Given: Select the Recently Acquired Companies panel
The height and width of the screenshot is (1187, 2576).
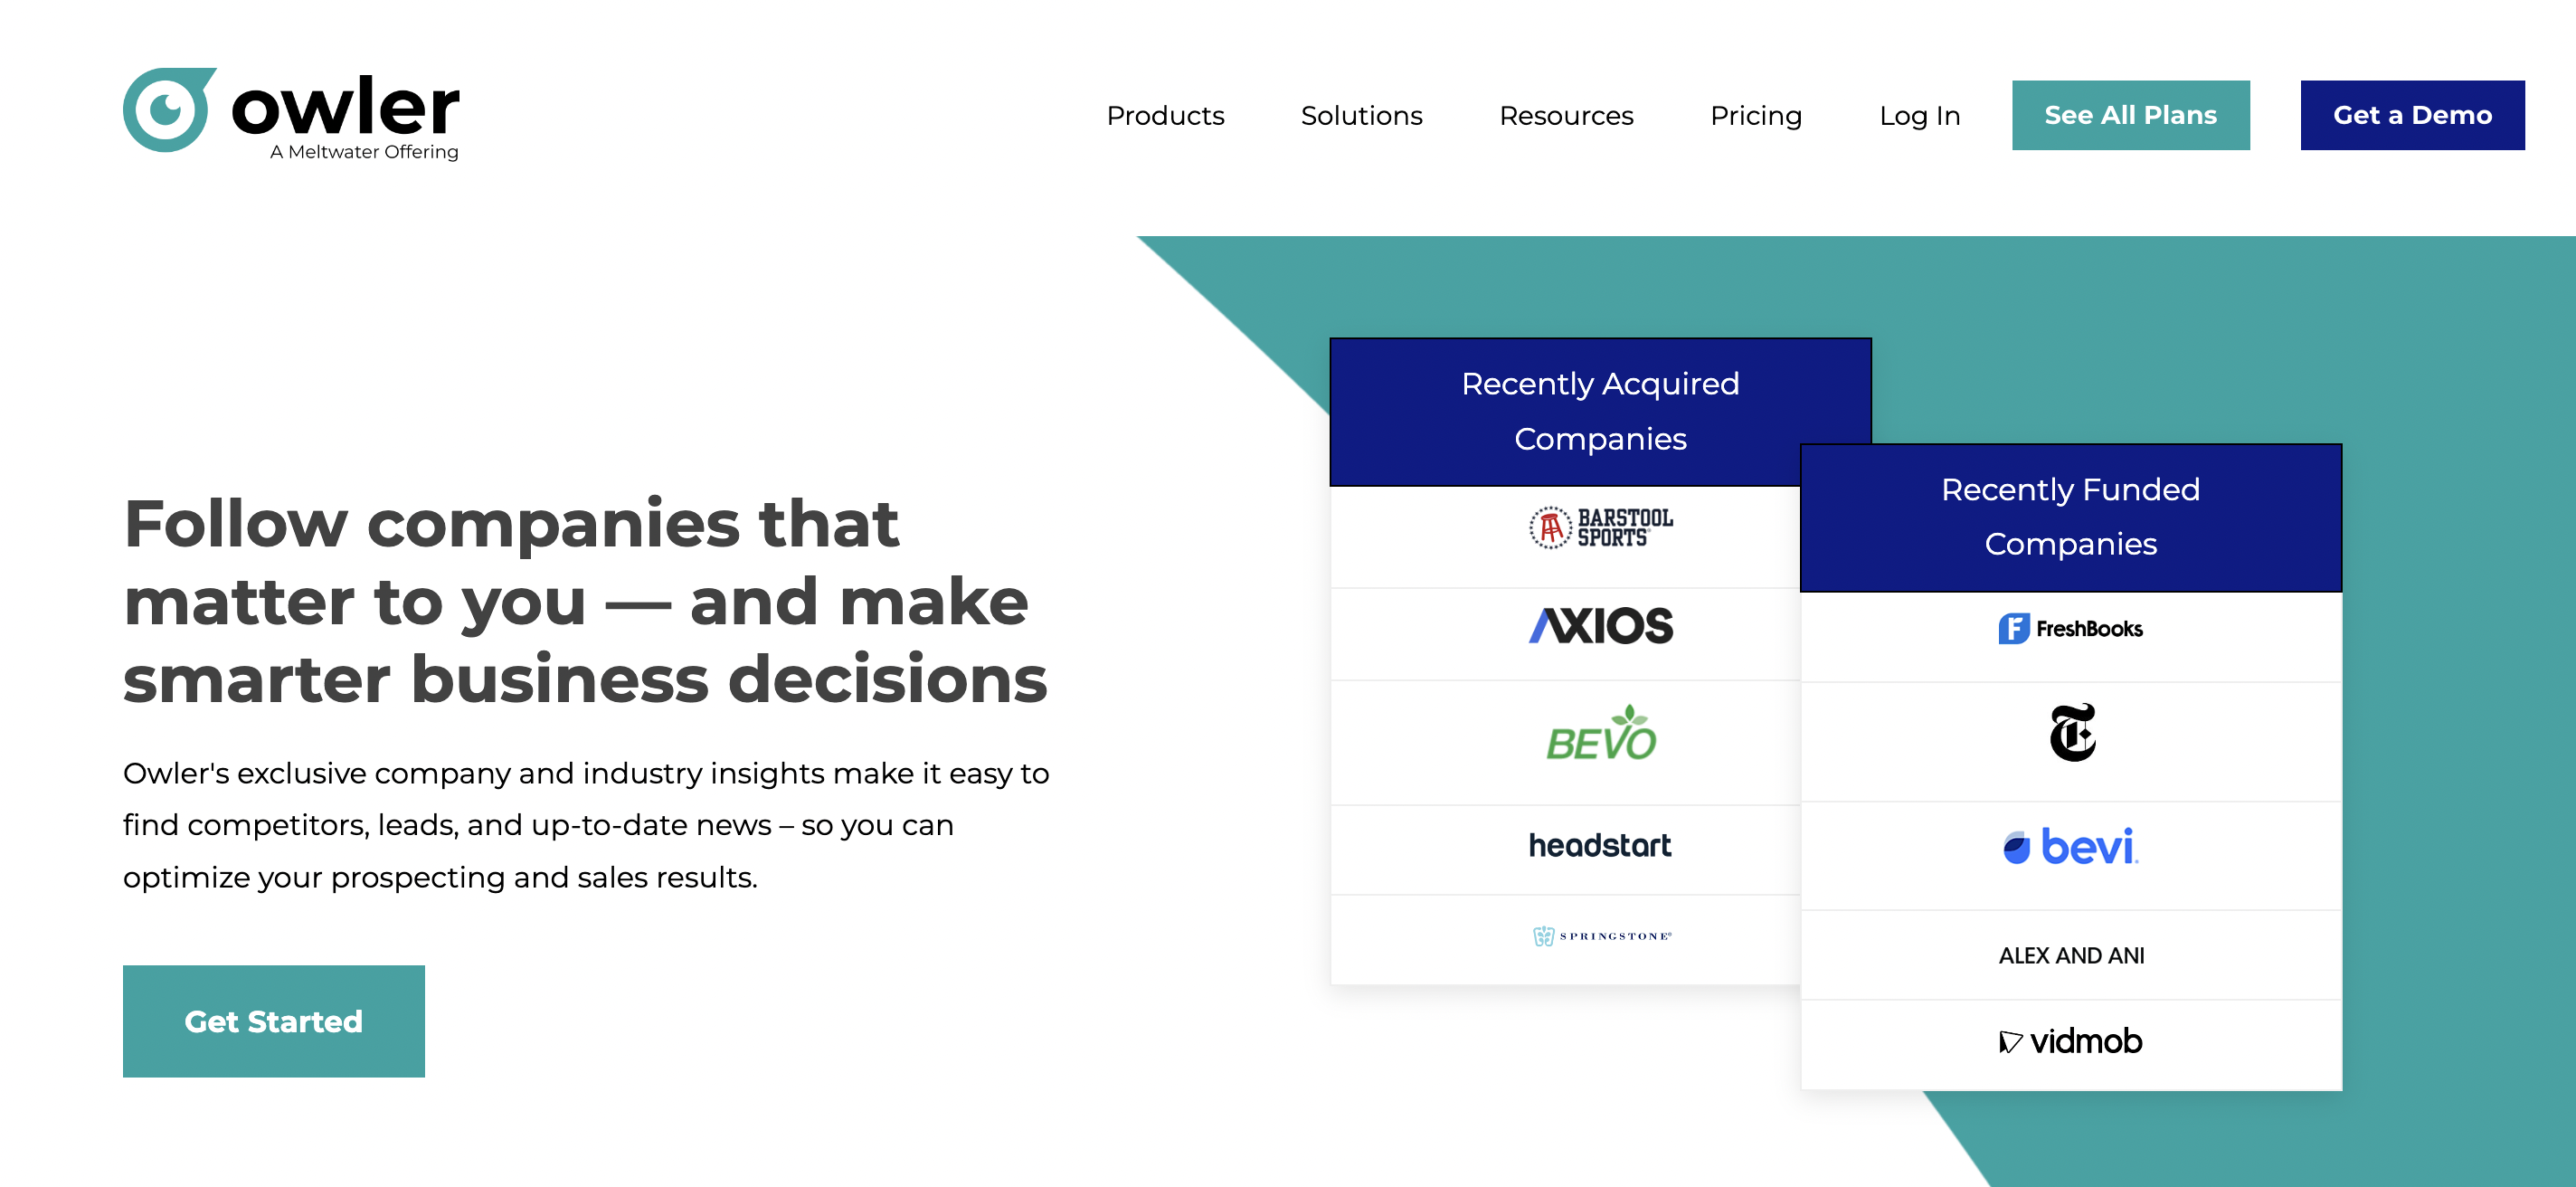Looking at the screenshot, I should 1602,658.
